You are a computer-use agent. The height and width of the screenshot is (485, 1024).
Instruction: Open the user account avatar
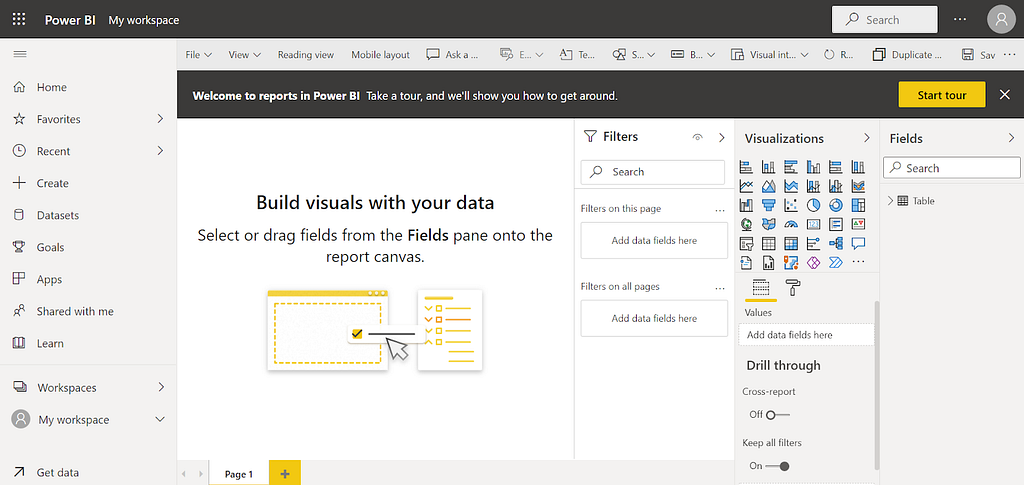coord(1001,20)
